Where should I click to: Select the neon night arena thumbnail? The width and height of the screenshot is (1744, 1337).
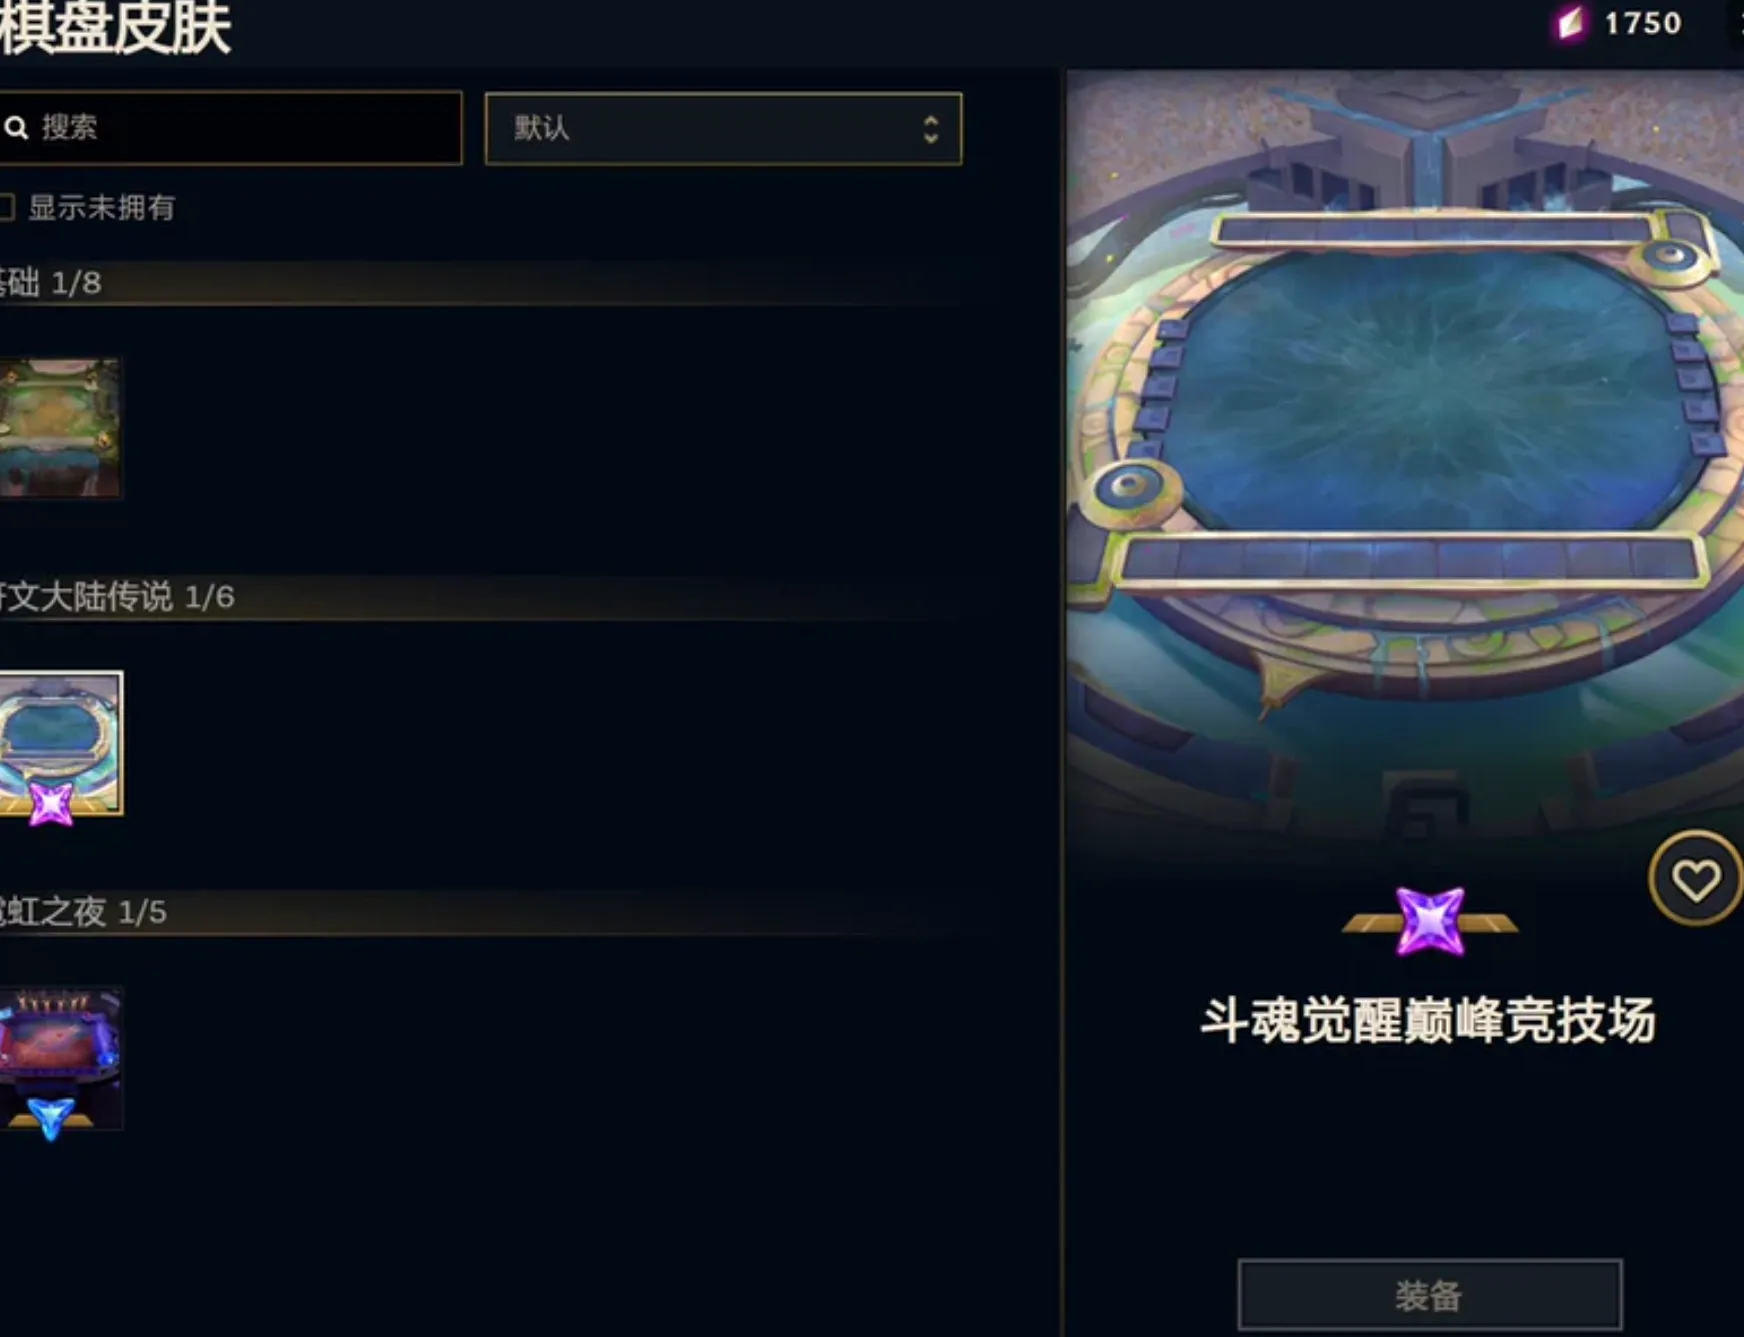tap(60, 1058)
